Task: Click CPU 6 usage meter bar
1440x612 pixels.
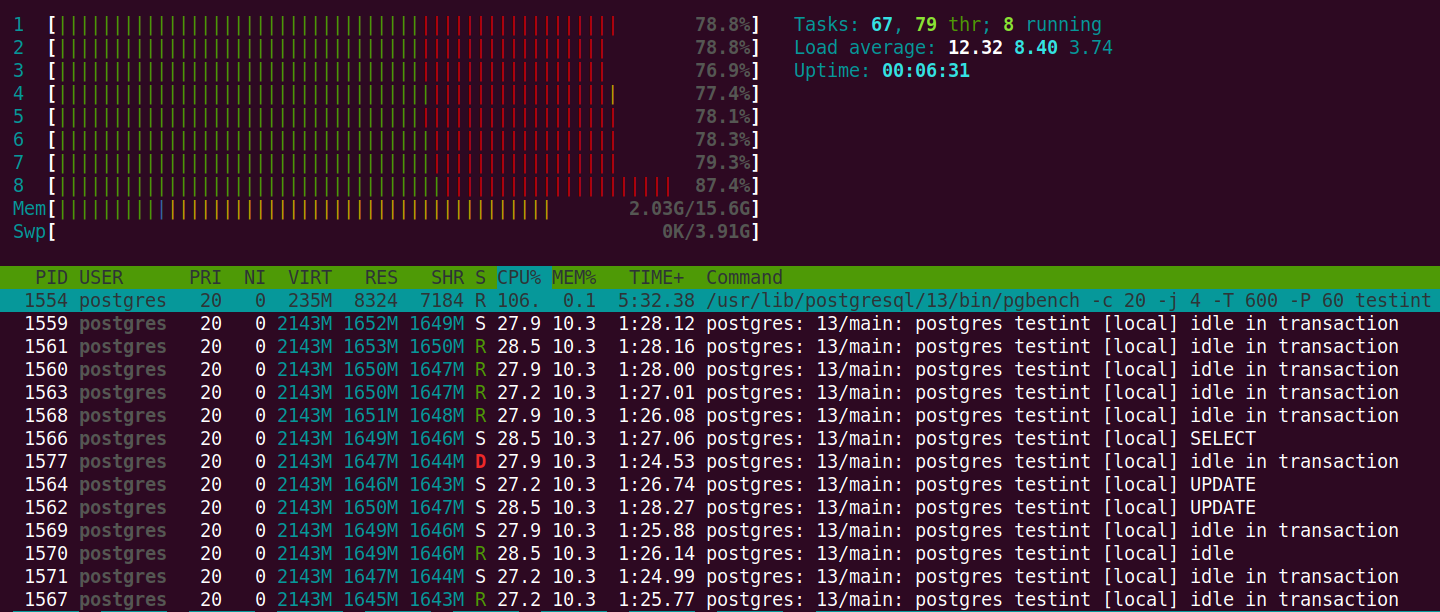Action: pos(403,139)
